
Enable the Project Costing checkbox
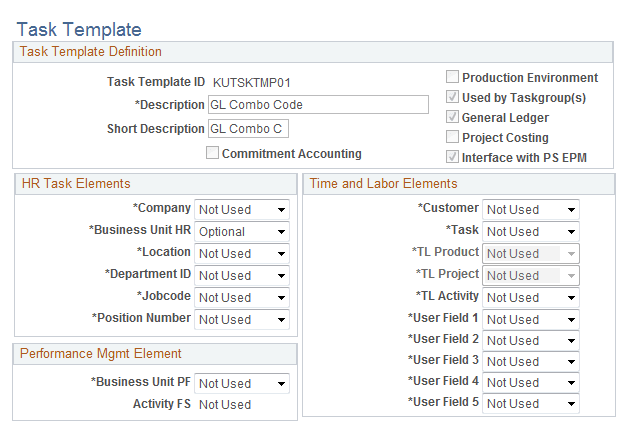pyautogui.click(x=452, y=138)
